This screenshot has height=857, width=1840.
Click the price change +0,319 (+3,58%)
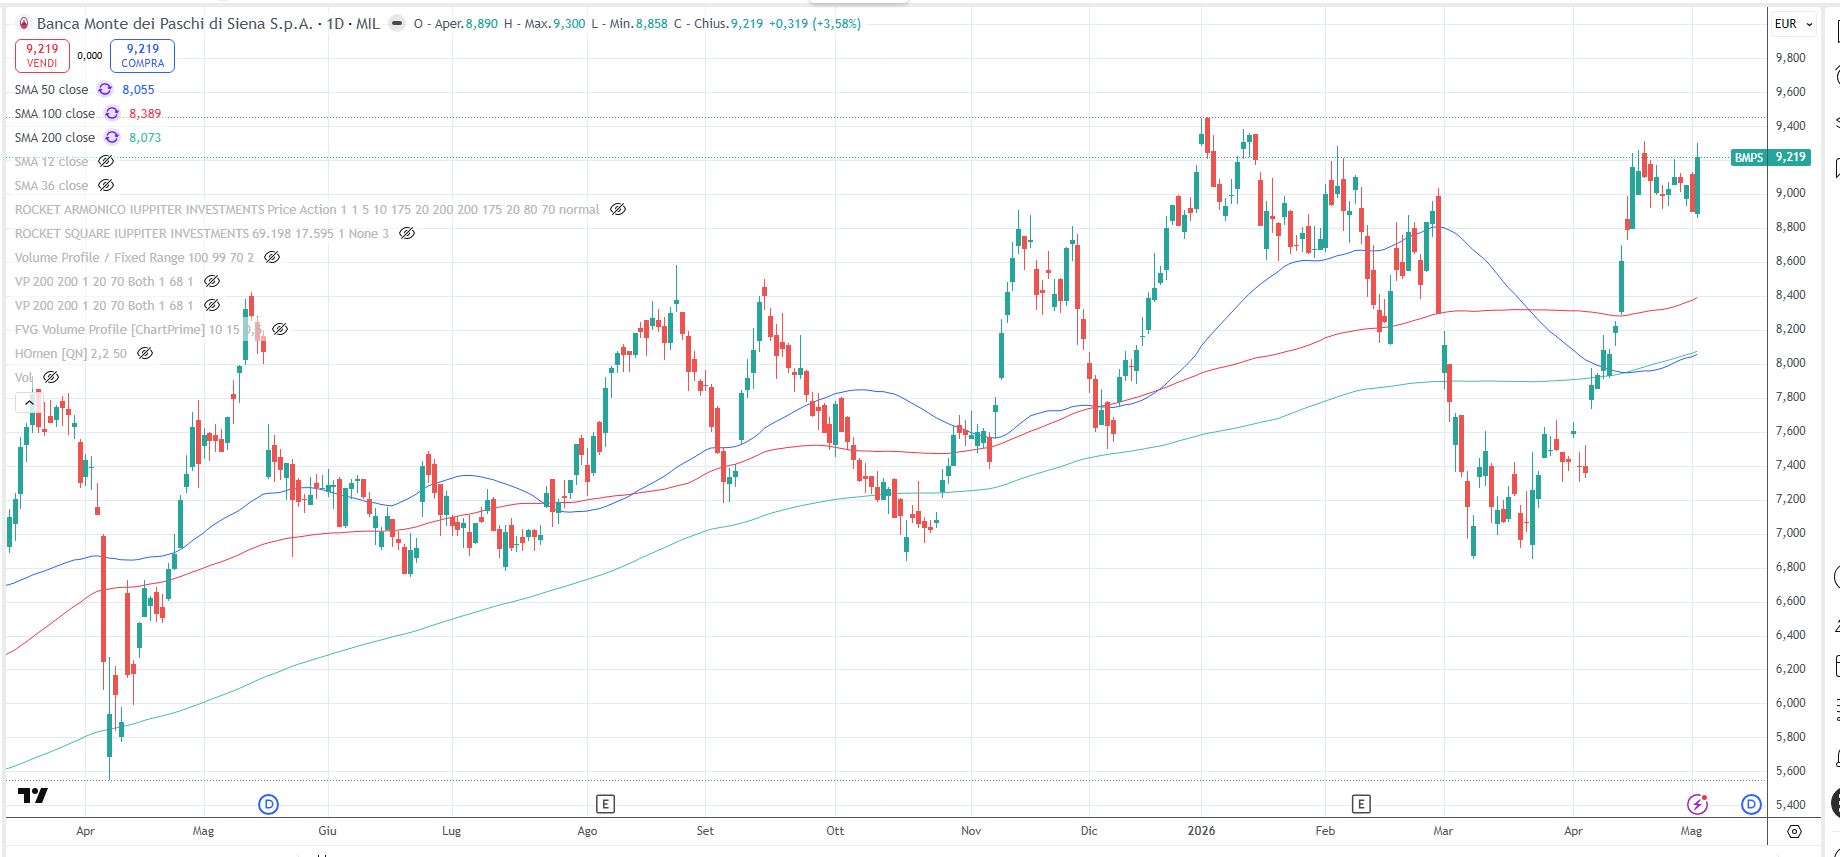815,23
